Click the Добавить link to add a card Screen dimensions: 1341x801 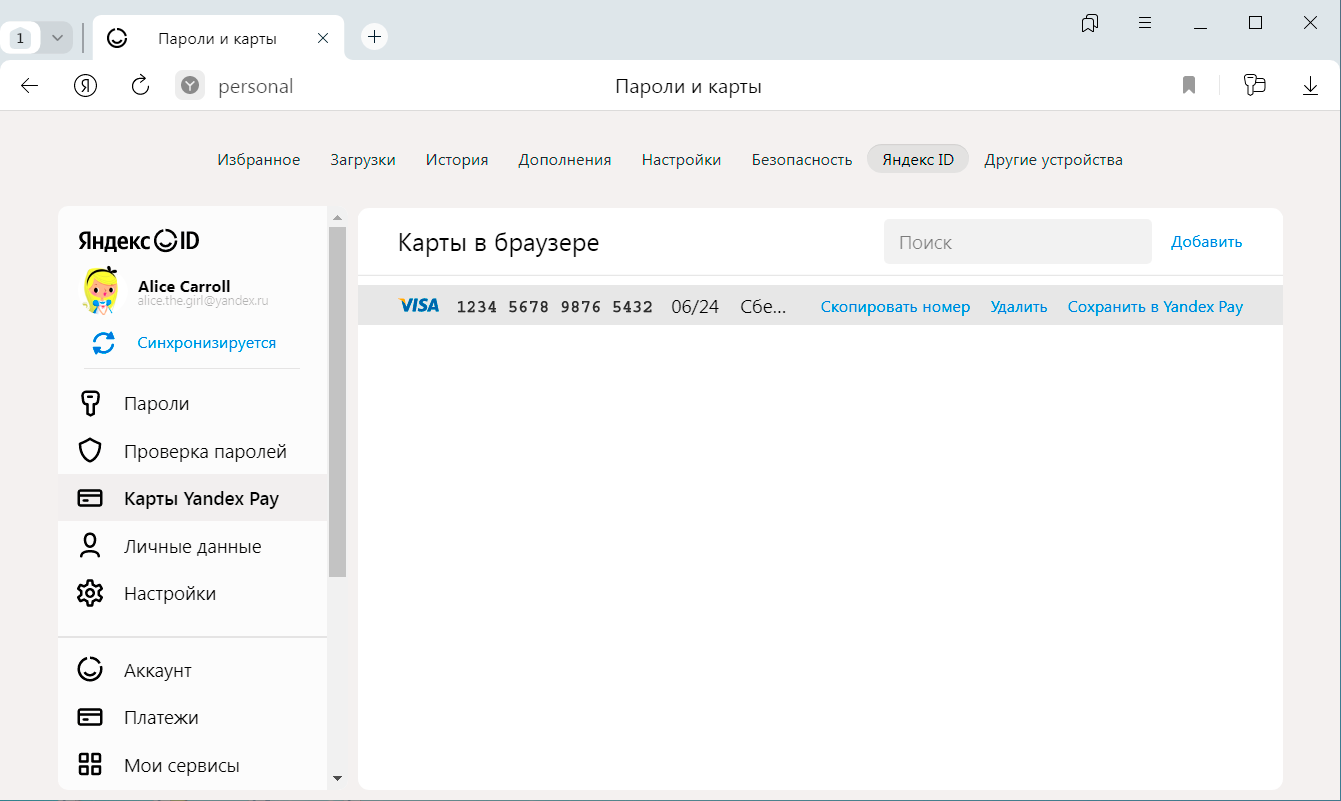(x=1206, y=242)
